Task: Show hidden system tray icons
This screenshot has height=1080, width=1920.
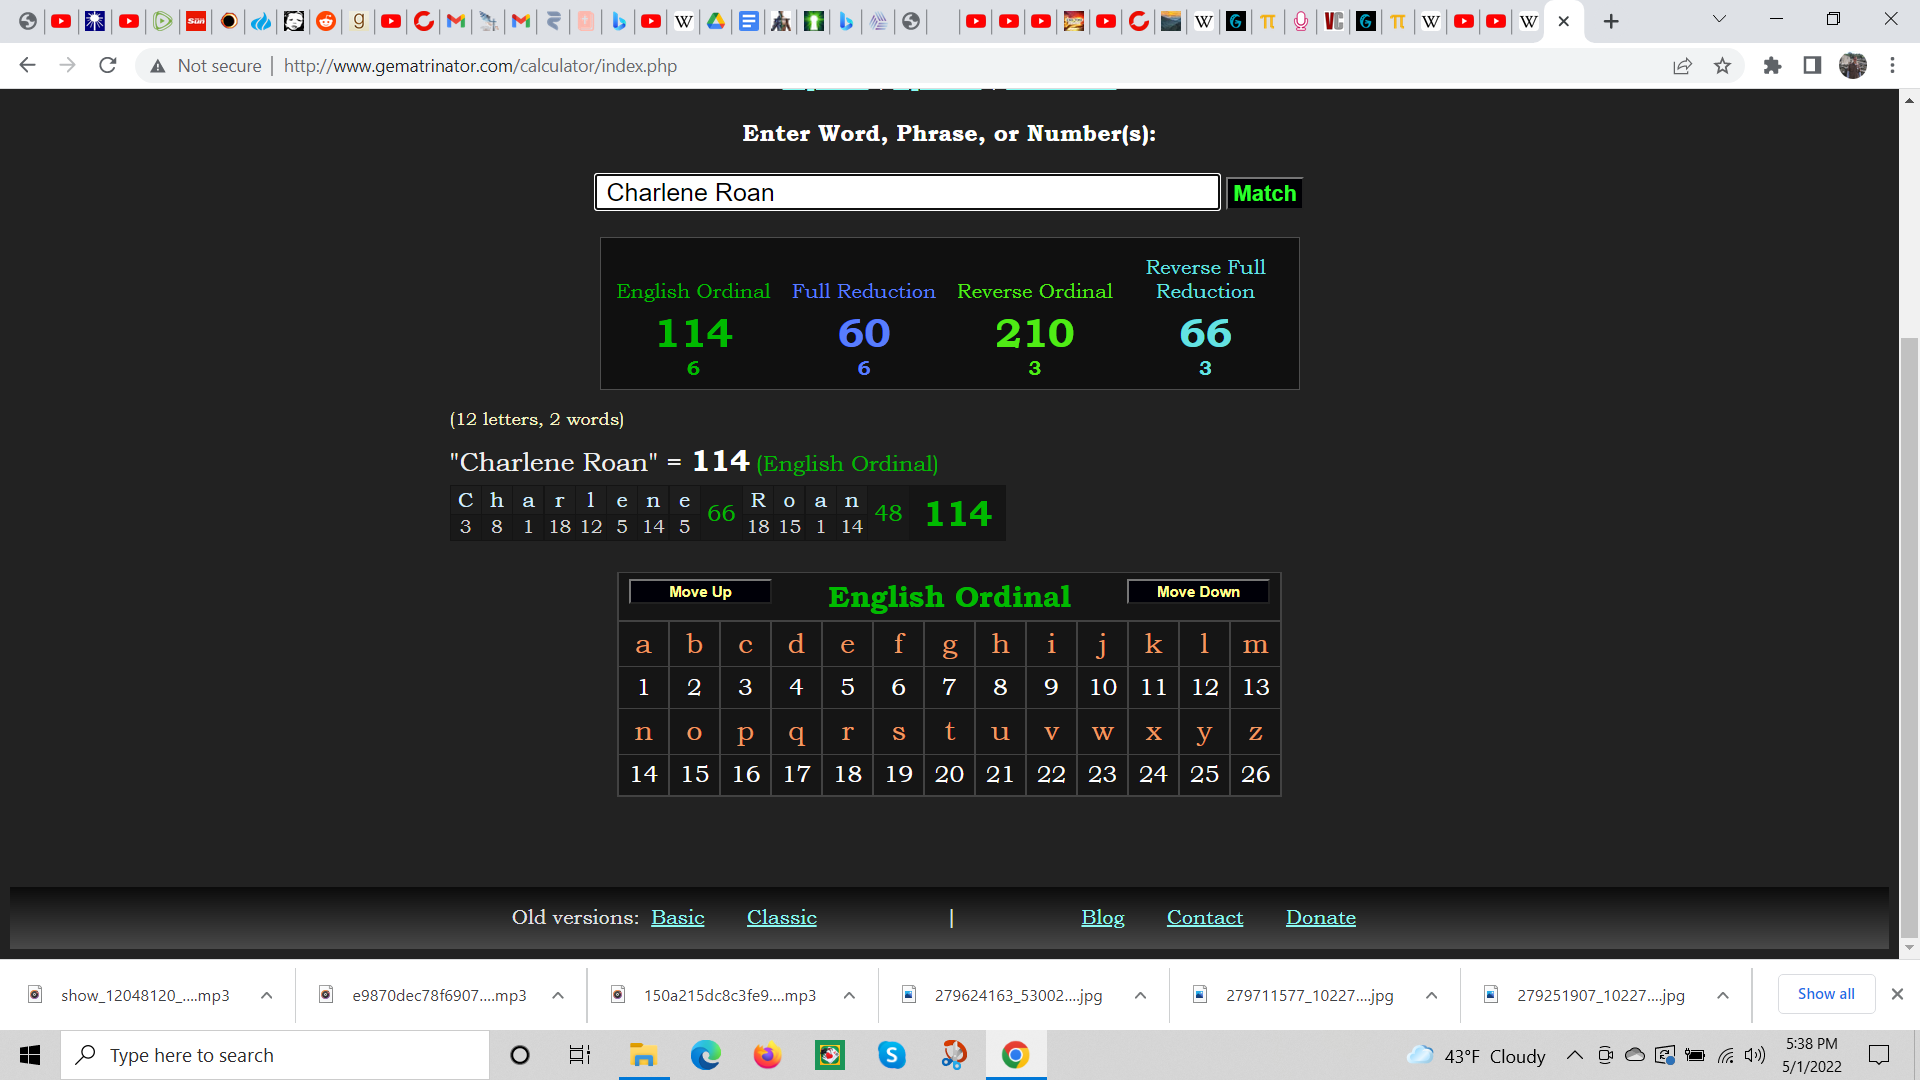Action: (x=1574, y=1055)
